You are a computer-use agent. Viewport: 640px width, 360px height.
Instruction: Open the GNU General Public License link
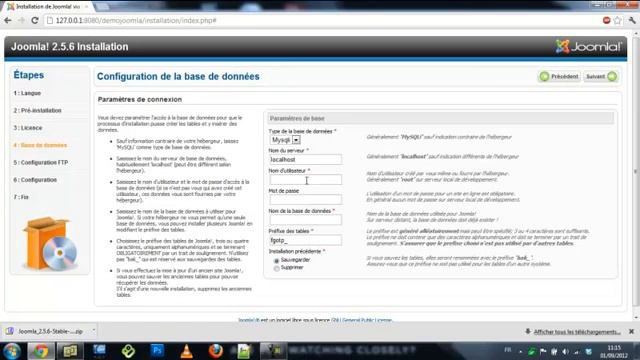point(362,320)
